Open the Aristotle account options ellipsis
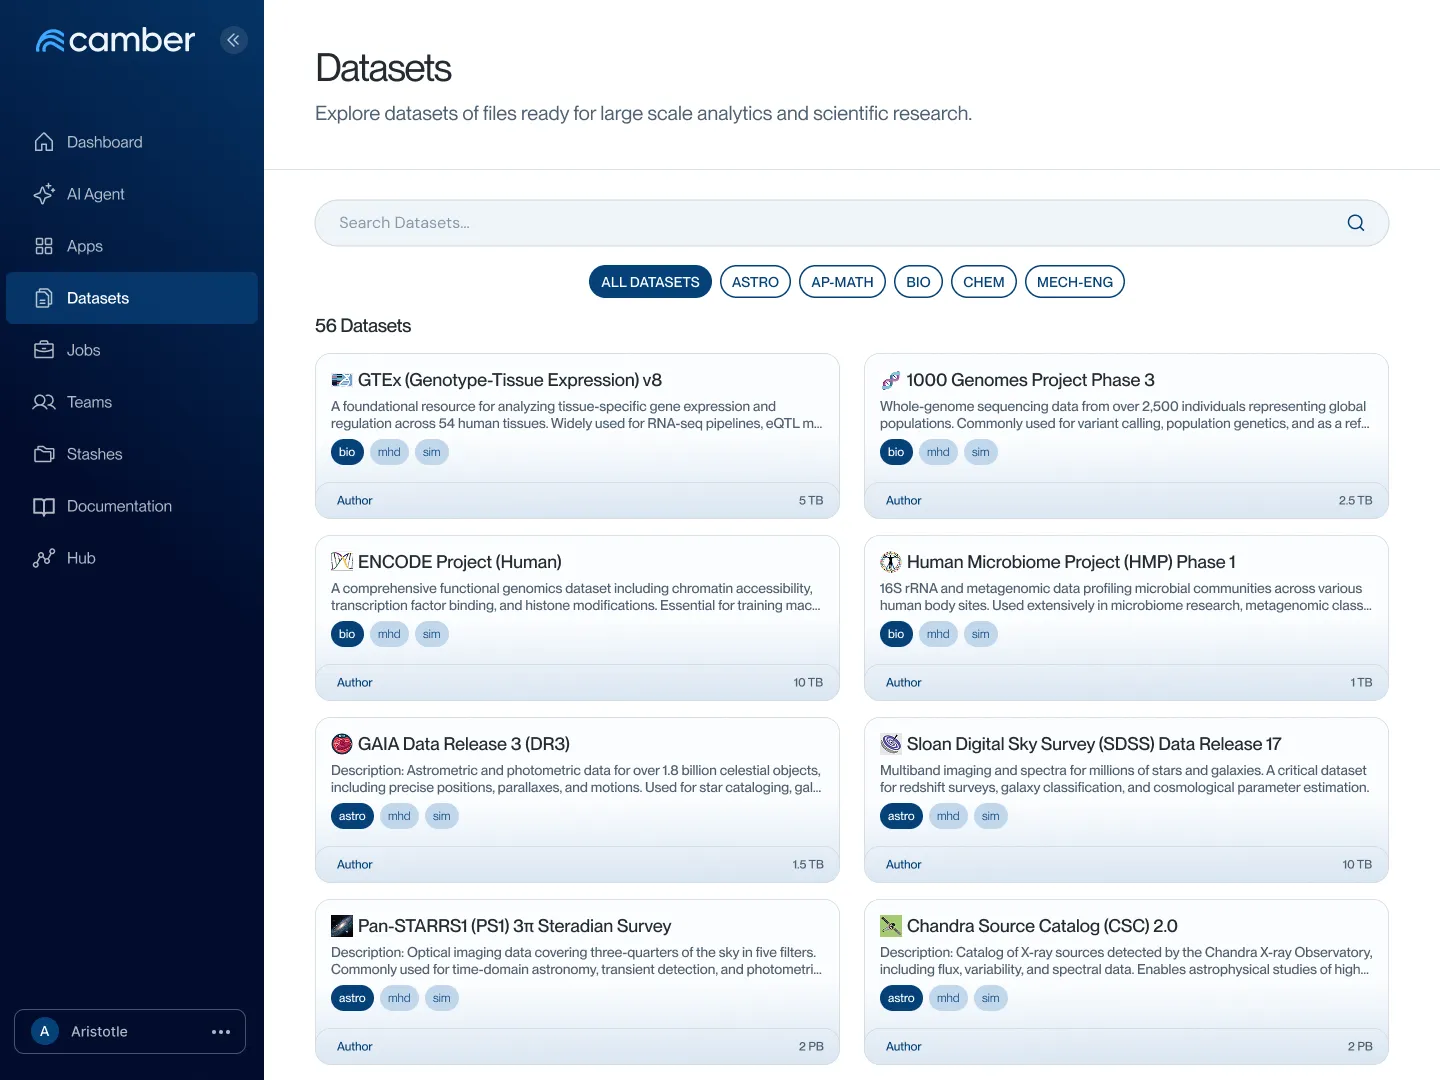This screenshot has height=1080, width=1440. pos(221,1032)
